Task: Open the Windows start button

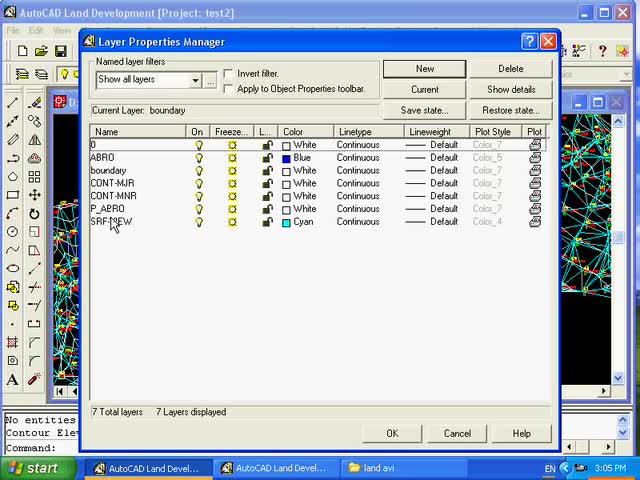Action: point(38,468)
